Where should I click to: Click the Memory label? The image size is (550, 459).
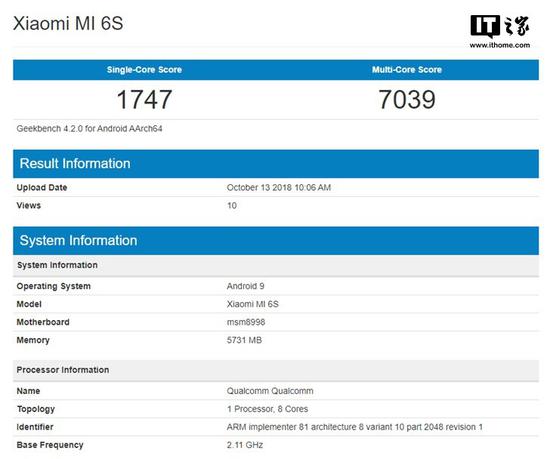(x=33, y=340)
